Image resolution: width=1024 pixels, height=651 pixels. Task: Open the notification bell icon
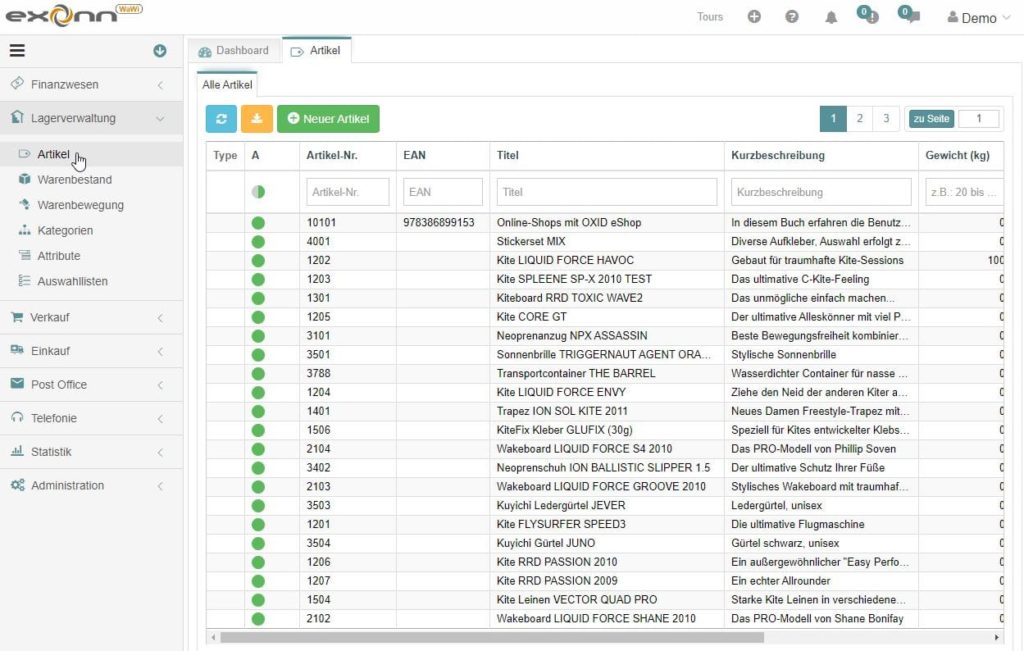tap(831, 18)
